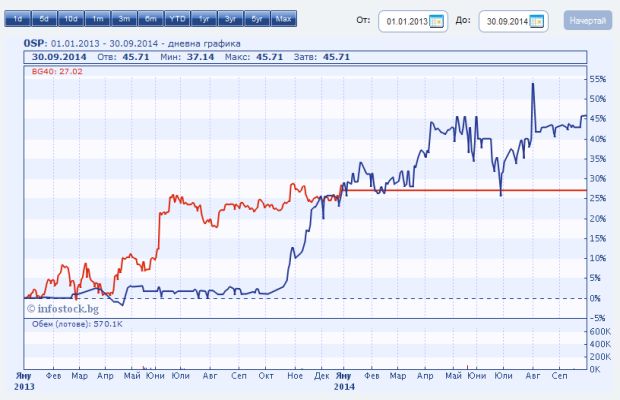Click the 600K volume axis label
620x400 pixels.
[x=600, y=331]
